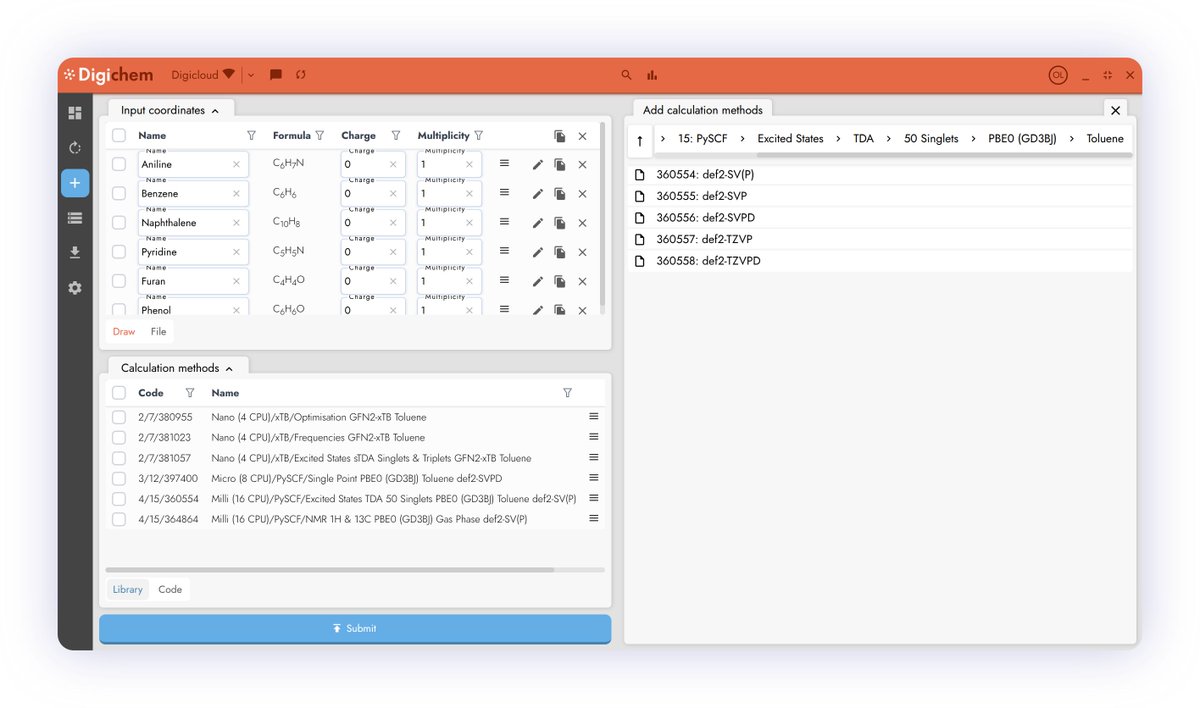The width and height of the screenshot is (1200, 708).
Task: Open the Digicloud dropdown chevron
Action: point(251,75)
